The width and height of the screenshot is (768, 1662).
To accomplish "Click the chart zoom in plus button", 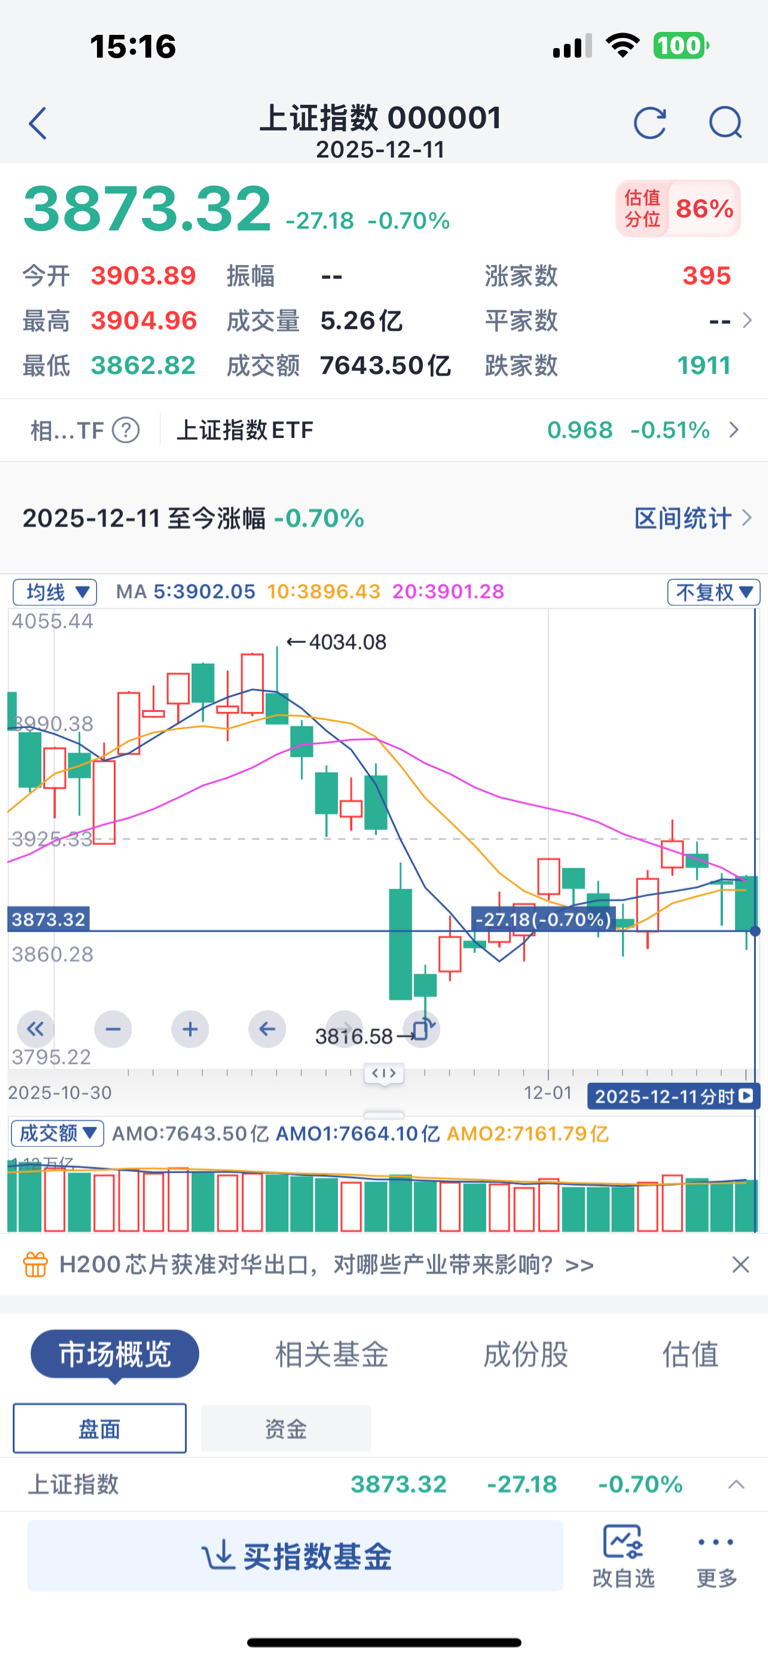I will [190, 1028].
